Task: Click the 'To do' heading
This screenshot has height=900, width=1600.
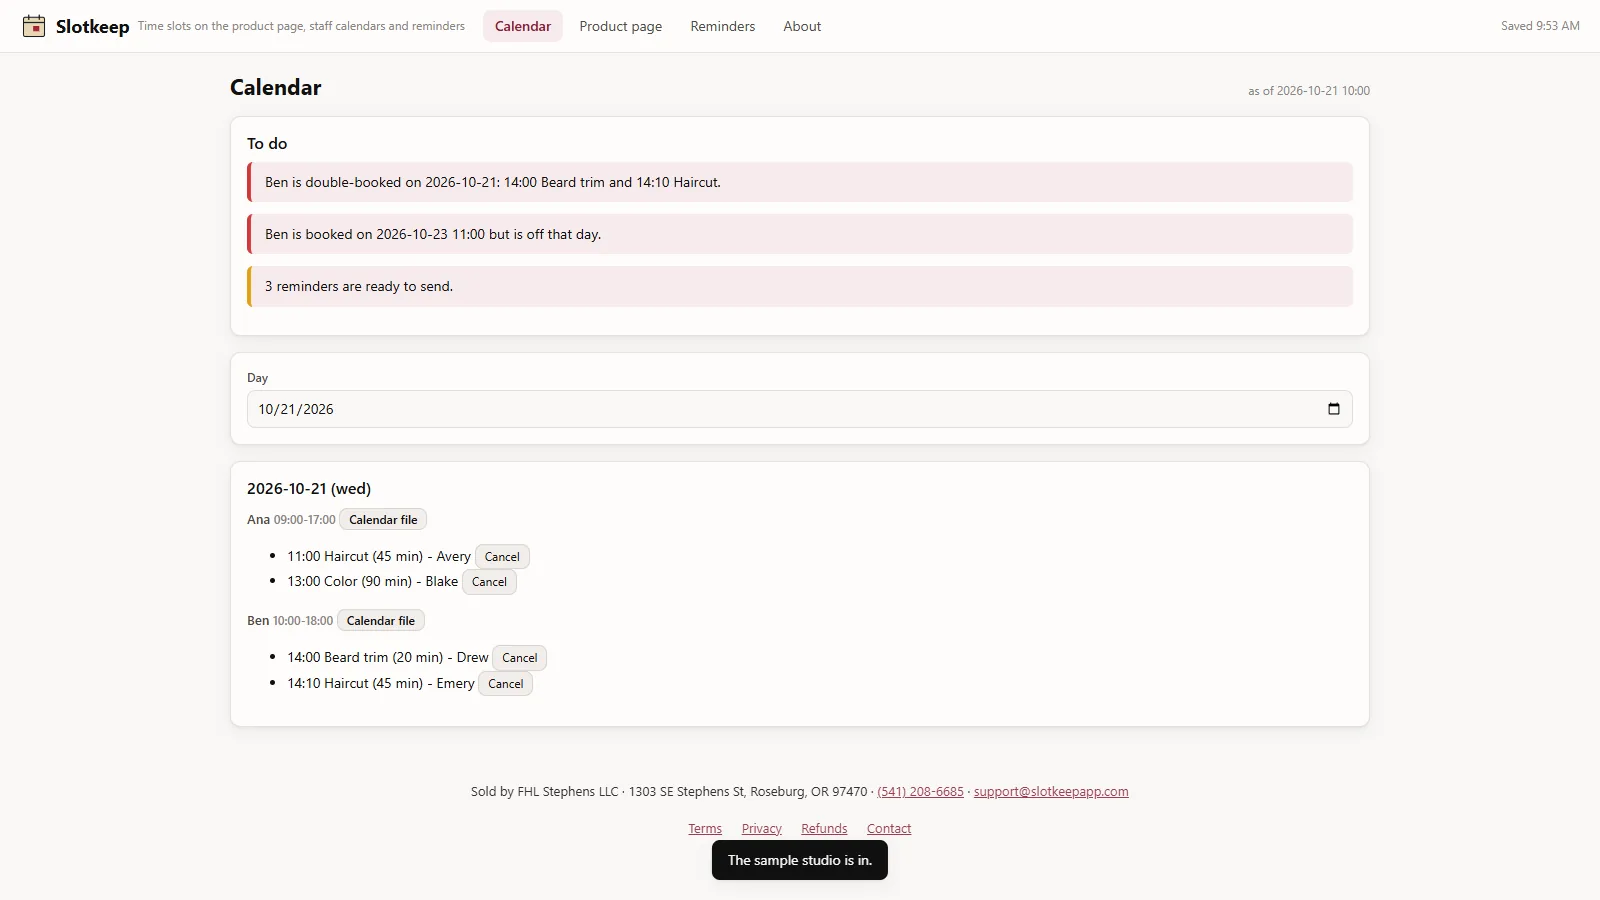Action: coord(267,144)
